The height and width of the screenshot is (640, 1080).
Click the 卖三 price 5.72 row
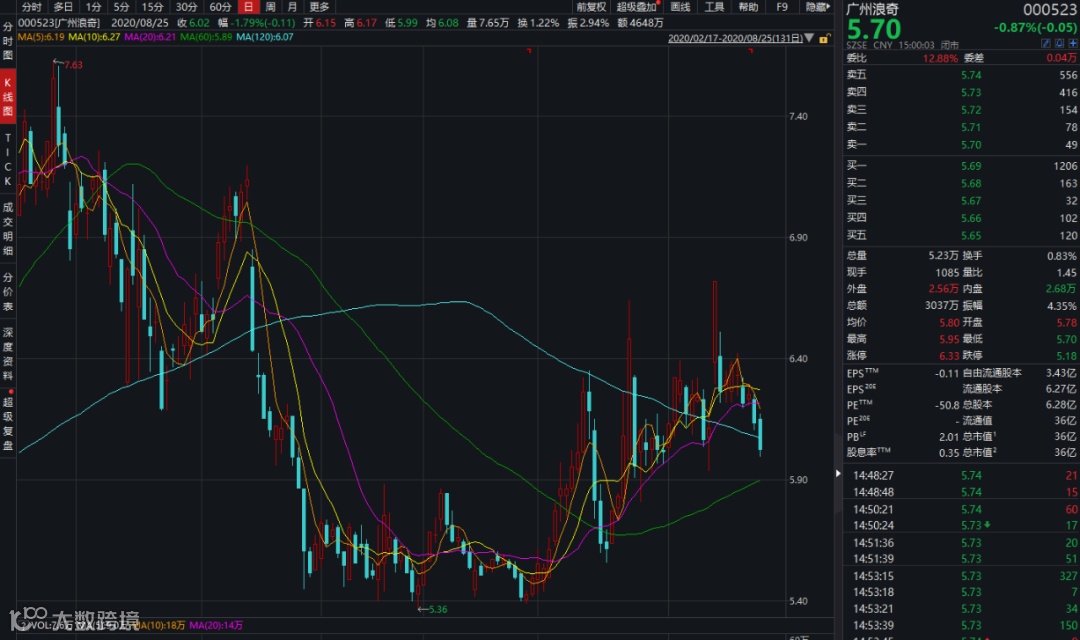[x=962, y=110]
